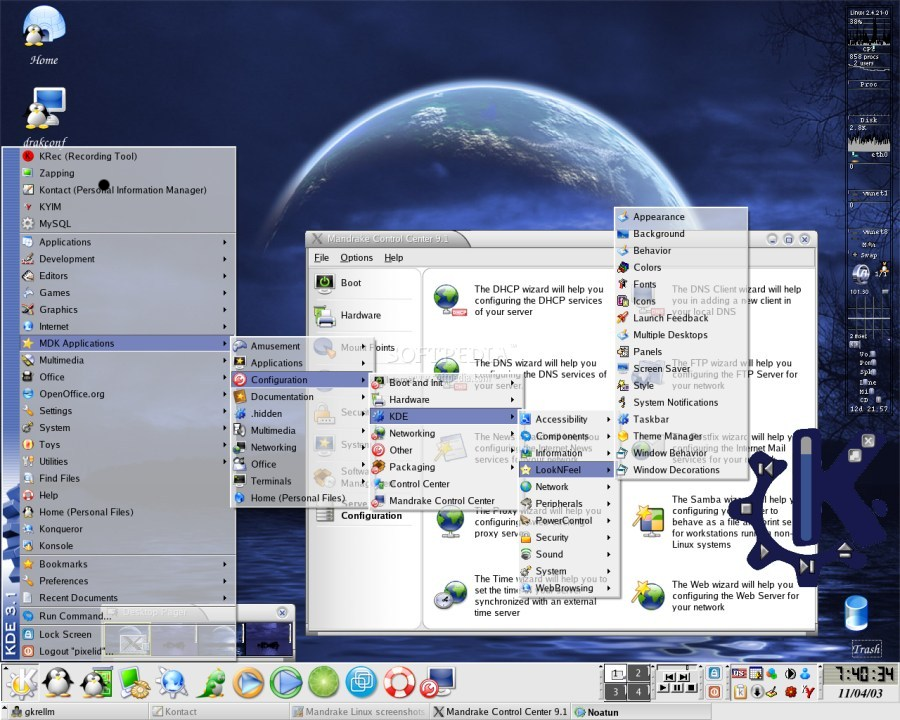
Task: Click the vertical scrollbar beside the KDE logo
Action: coord(806,490)
